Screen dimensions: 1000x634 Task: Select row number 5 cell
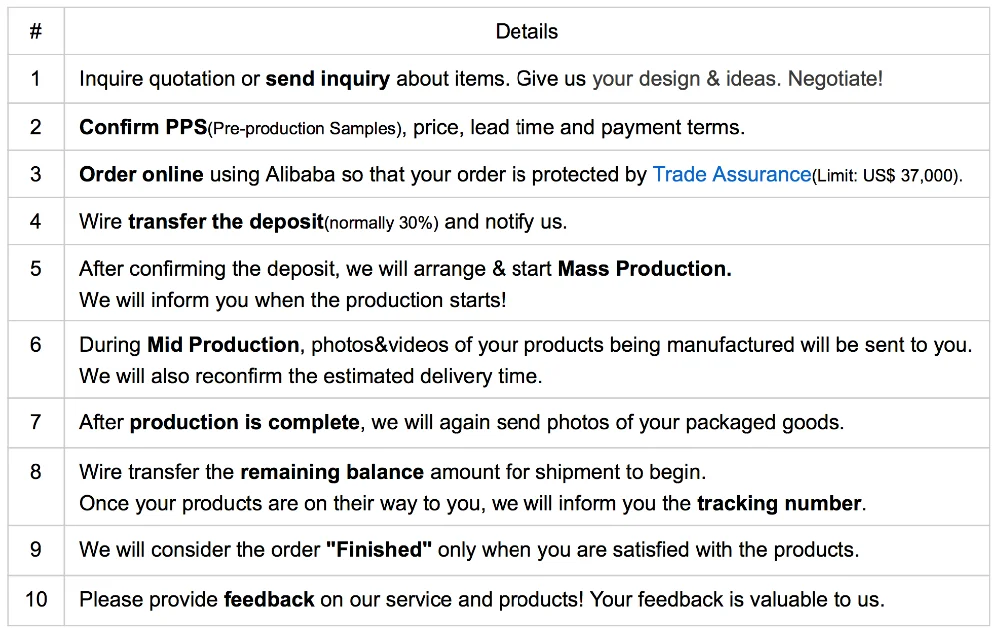coord(36,269)
